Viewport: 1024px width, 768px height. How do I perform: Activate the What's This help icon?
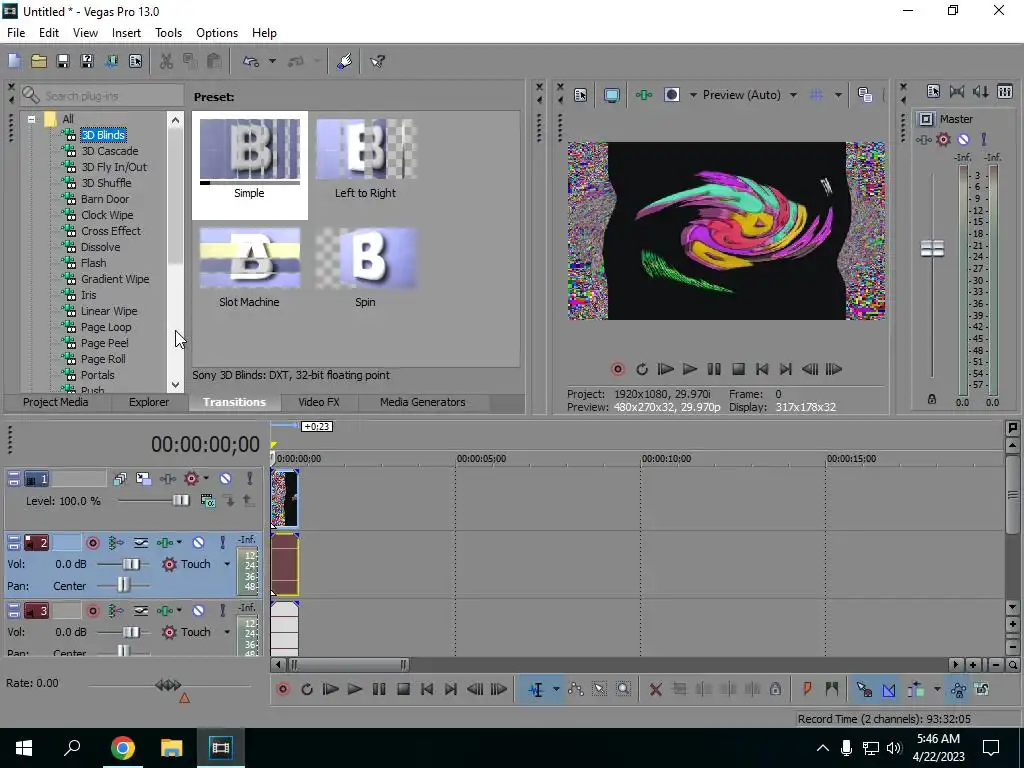coord(377,61)
